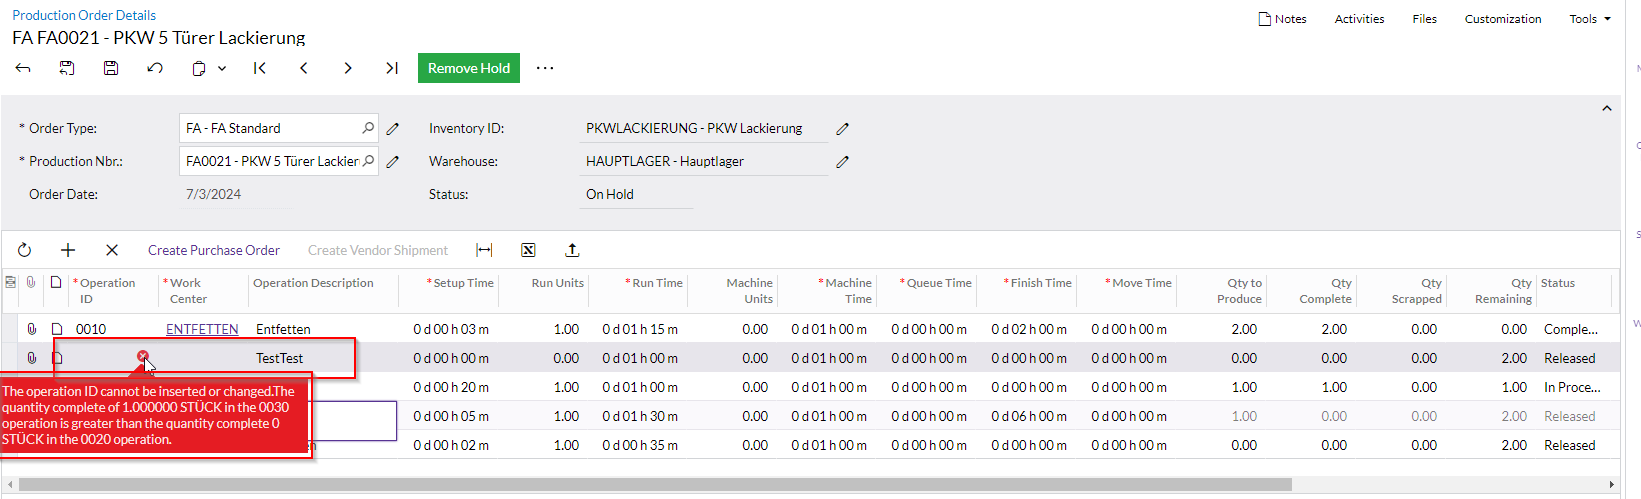Image resolution: width=1641 pixels, height=499 pixels.
Task: Collapse the header form chevron
Action: [x=1607, y=108]
